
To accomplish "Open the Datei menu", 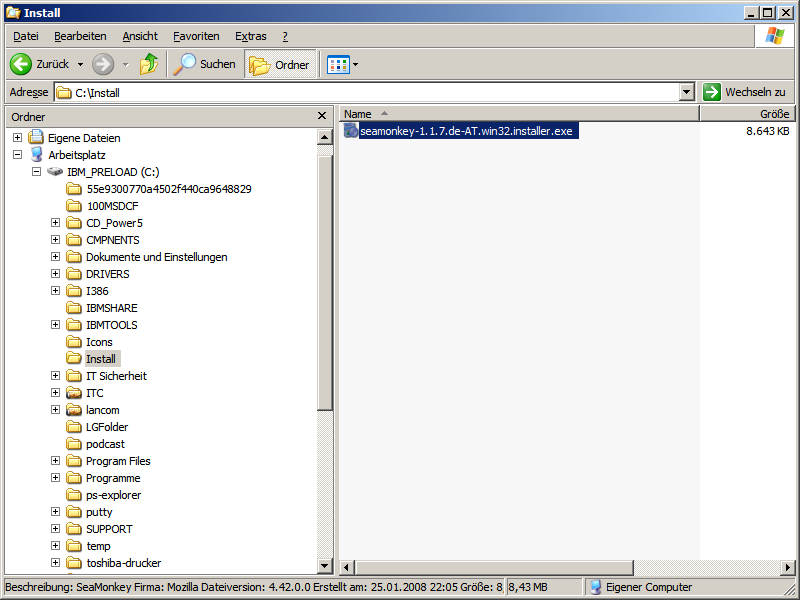I will pyautogui.click(x=26, y=36).
